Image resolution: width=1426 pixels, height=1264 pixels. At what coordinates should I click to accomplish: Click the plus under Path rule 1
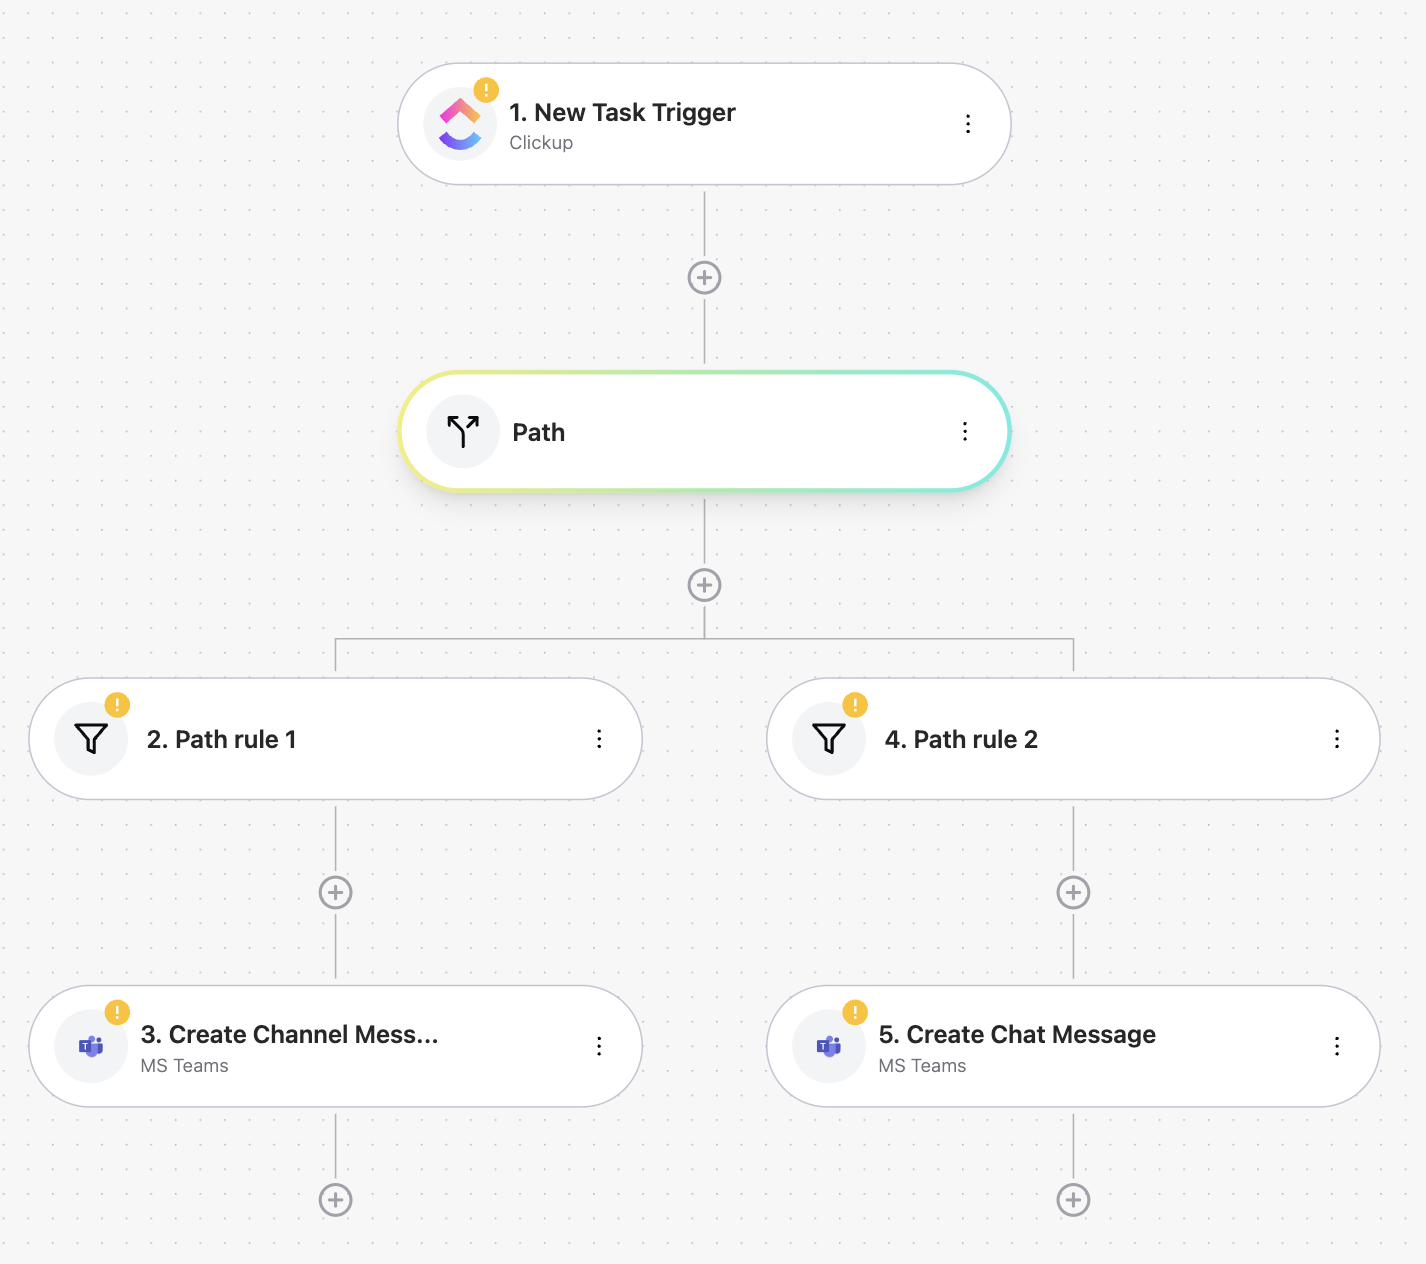pyautogui.click(x=335, y=891)
